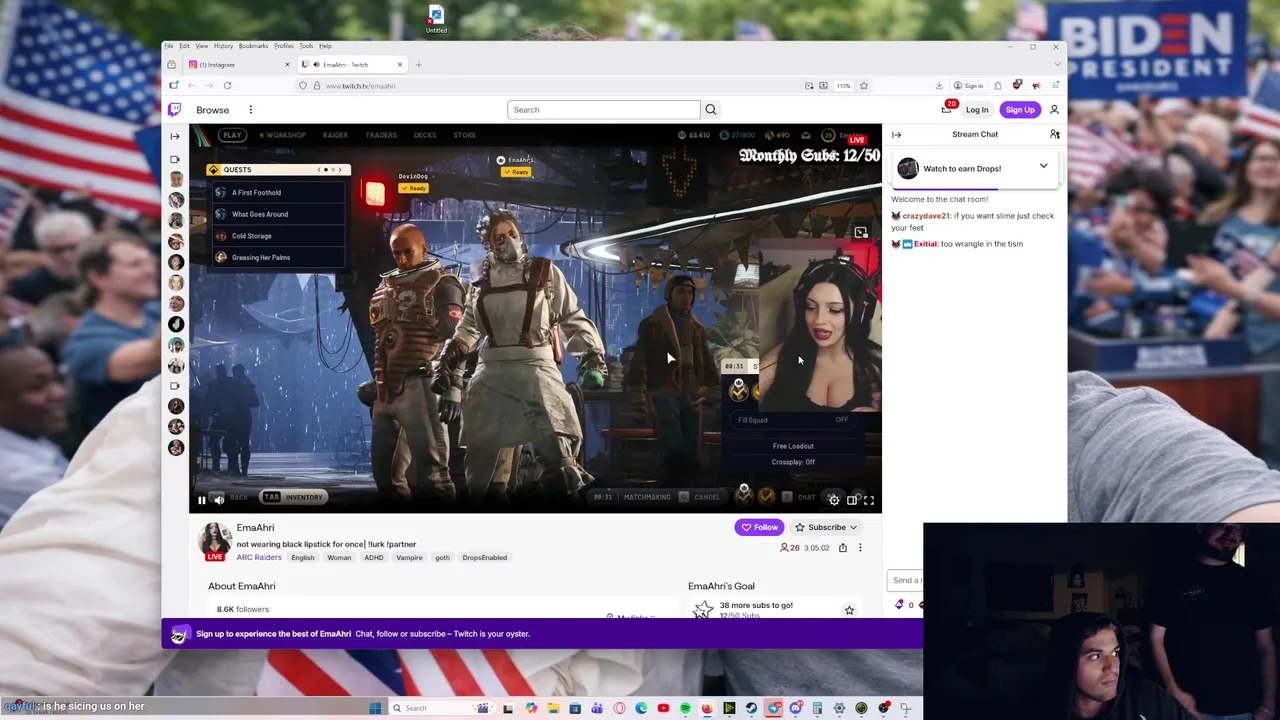Image resolution: width=1280 pixels, height=720 pixels.
Task: Open the chat community users icon
Action: coord(1054,134)
